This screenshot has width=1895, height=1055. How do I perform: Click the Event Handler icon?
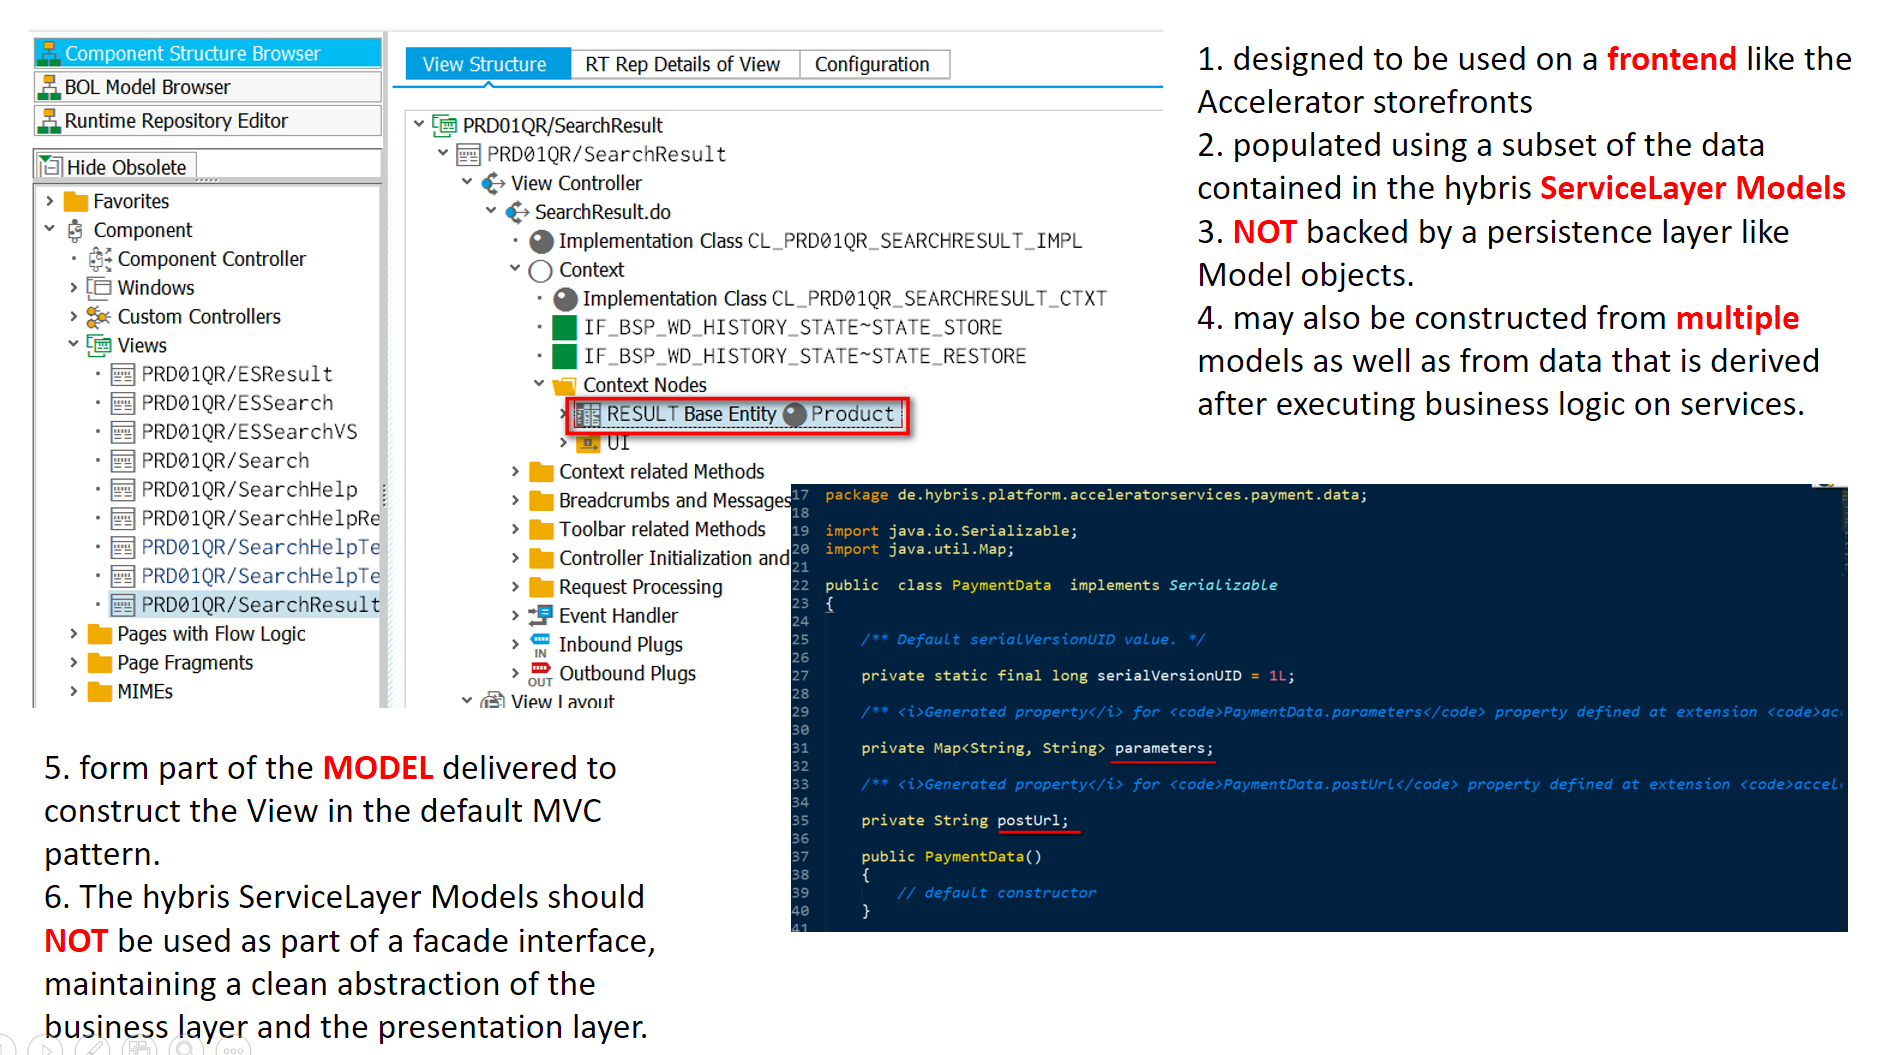[541, 616]
